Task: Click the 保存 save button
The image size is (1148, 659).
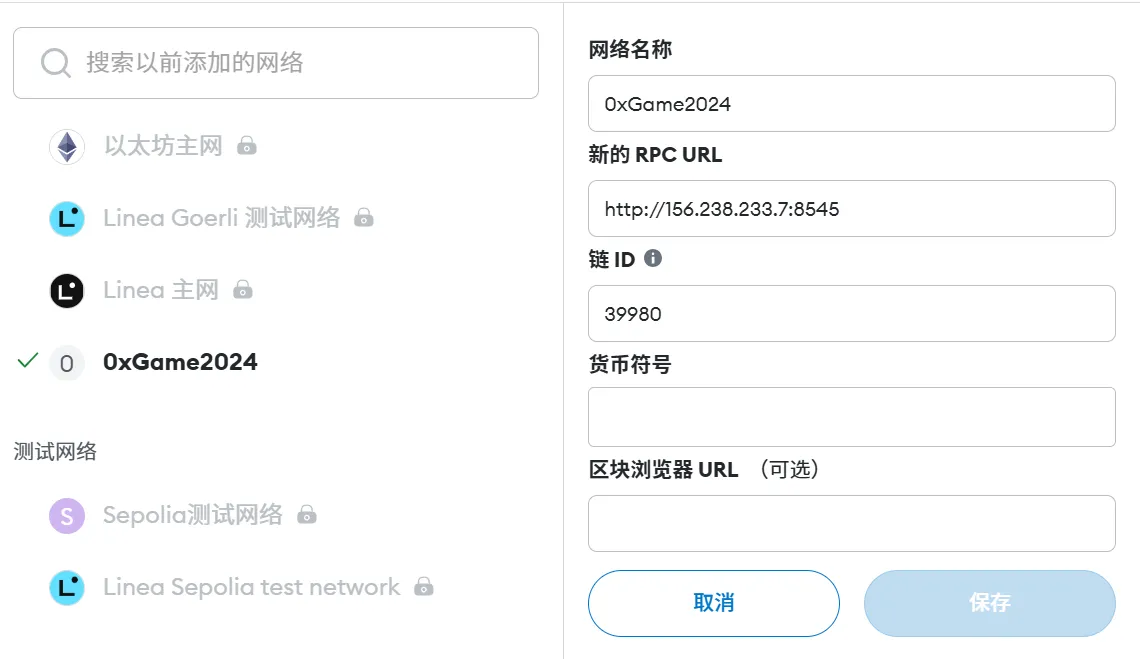Action: click(x=990, y=603)
